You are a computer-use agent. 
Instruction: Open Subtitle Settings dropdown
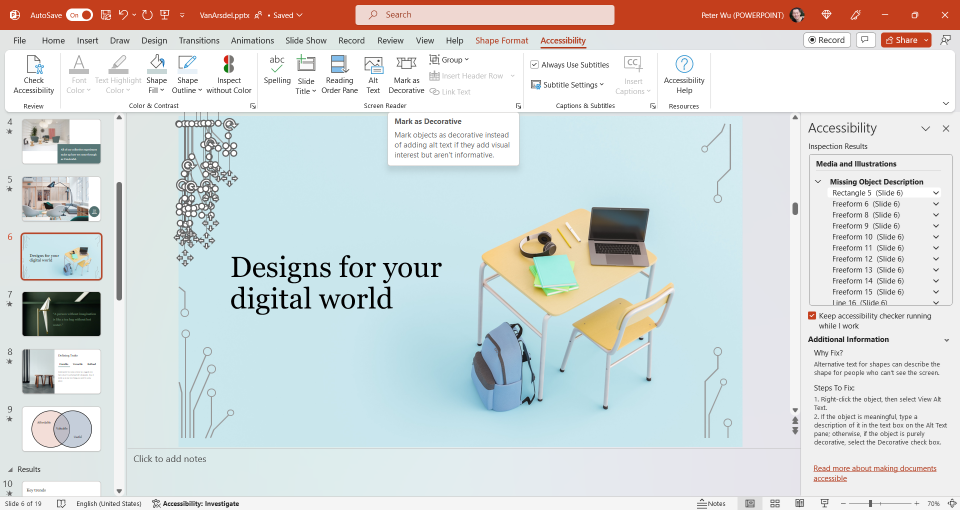pyautogui.click(x=568, y=84)
